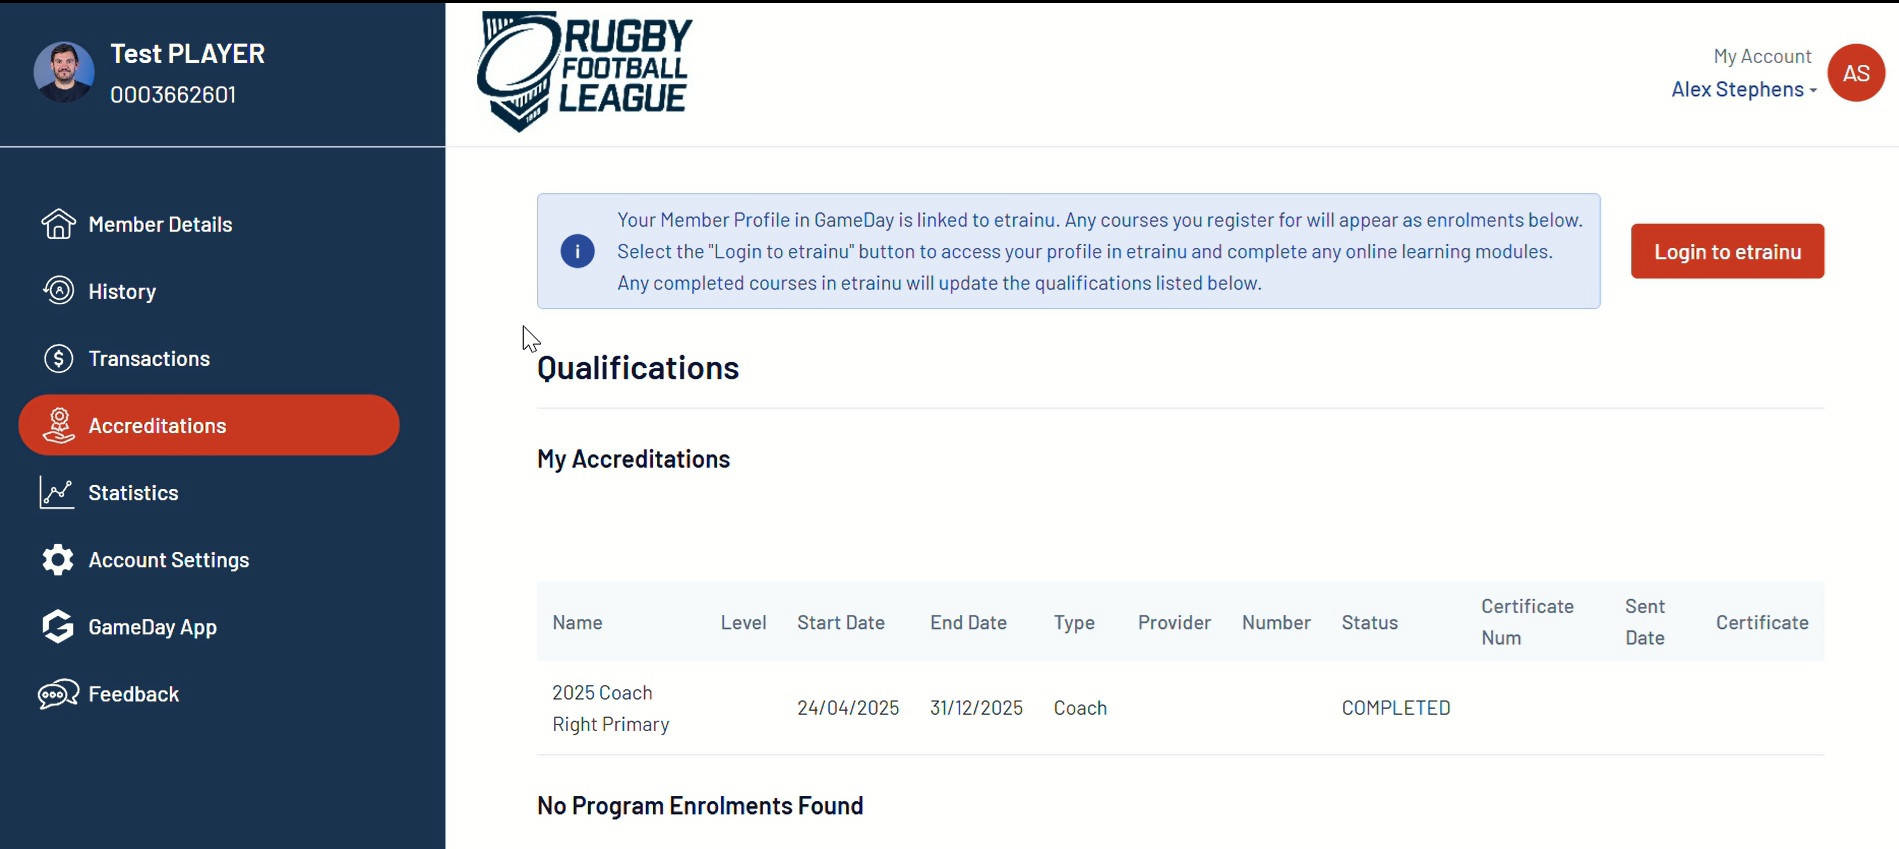Open the Member Details menu item
This screenshot has height=849, width=1899.
coord(160,224)
